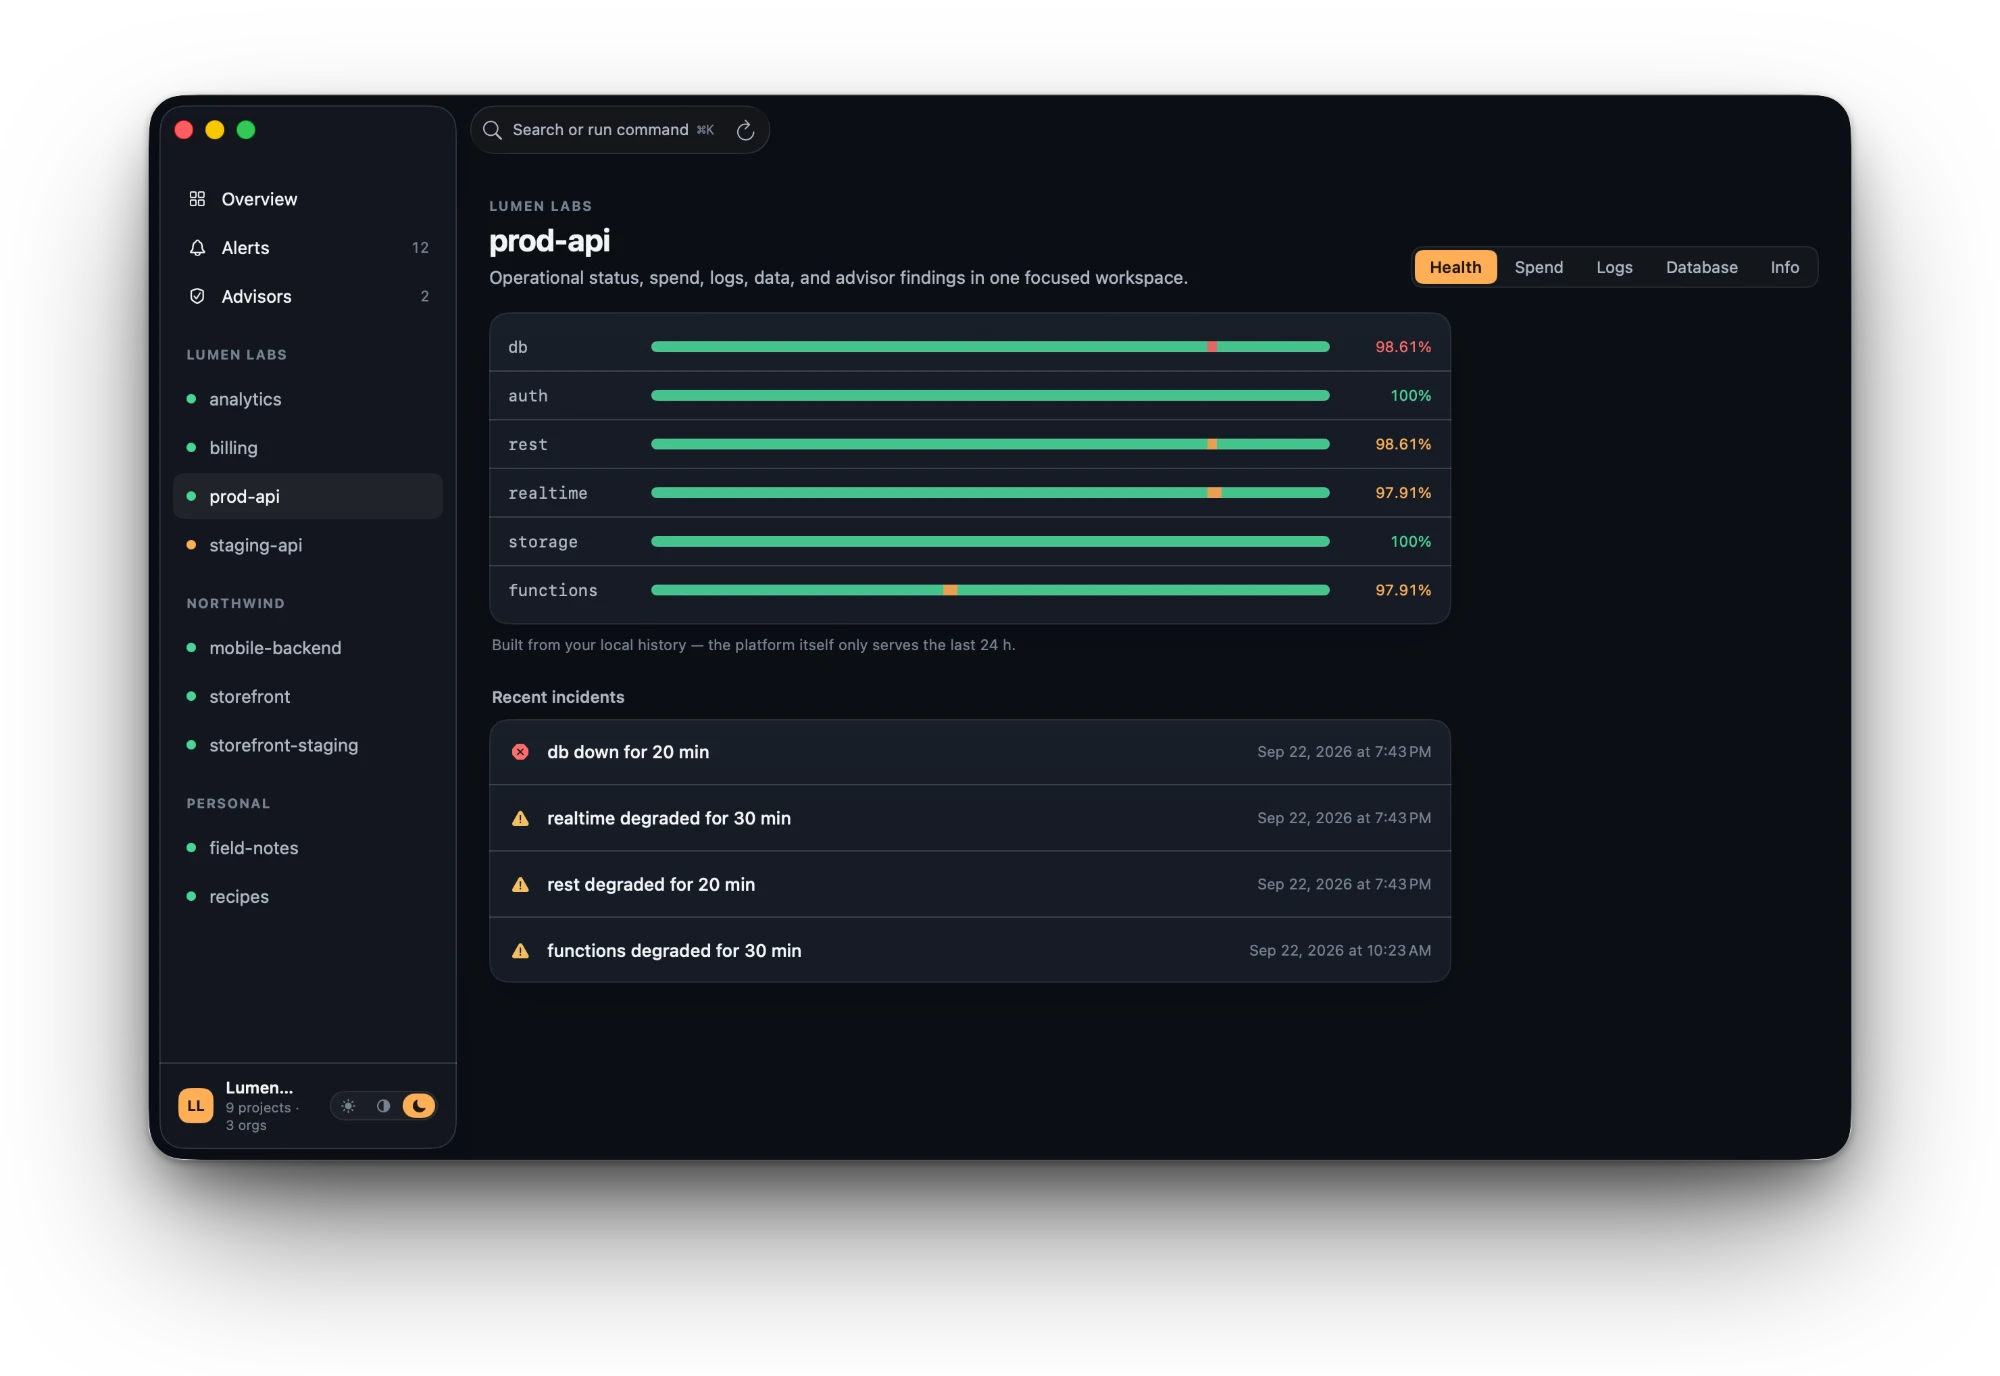Image resolution: width=2000 pixels, height=1376 pixels.
Task: Switch to light theme sun icon
Action: 348,1106
